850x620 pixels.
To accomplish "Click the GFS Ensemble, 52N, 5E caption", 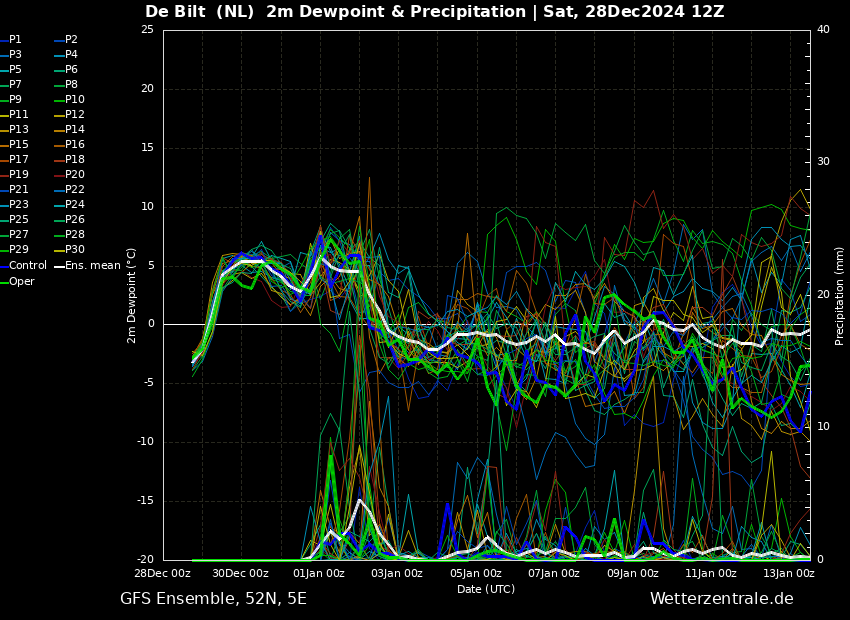I will click(x=213, y=599).
